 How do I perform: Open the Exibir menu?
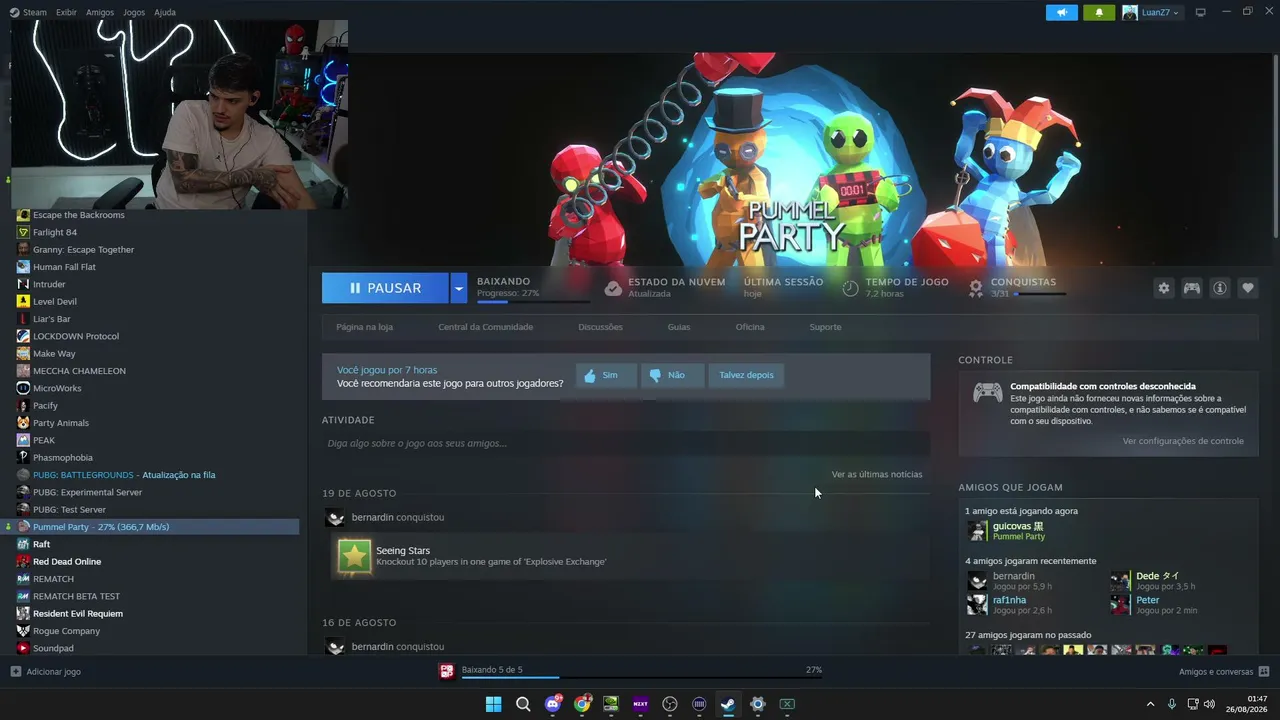[x=66, y=12]
